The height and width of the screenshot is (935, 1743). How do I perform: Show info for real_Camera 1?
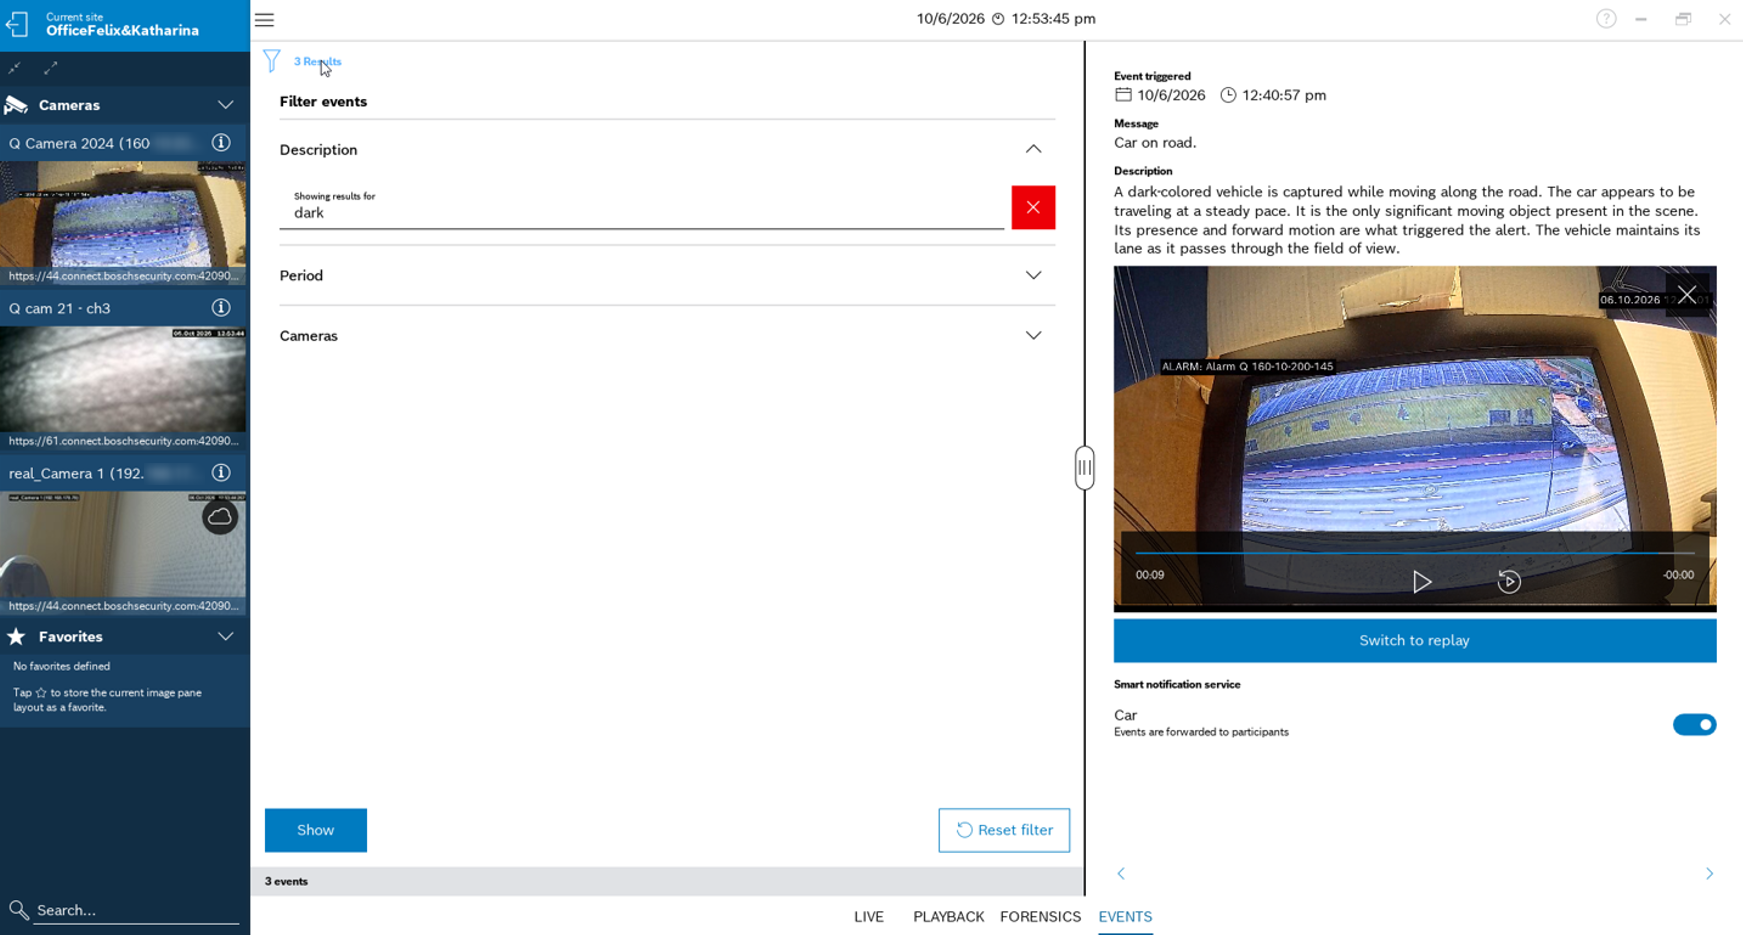pyautogui.click(x=221, y=473)
